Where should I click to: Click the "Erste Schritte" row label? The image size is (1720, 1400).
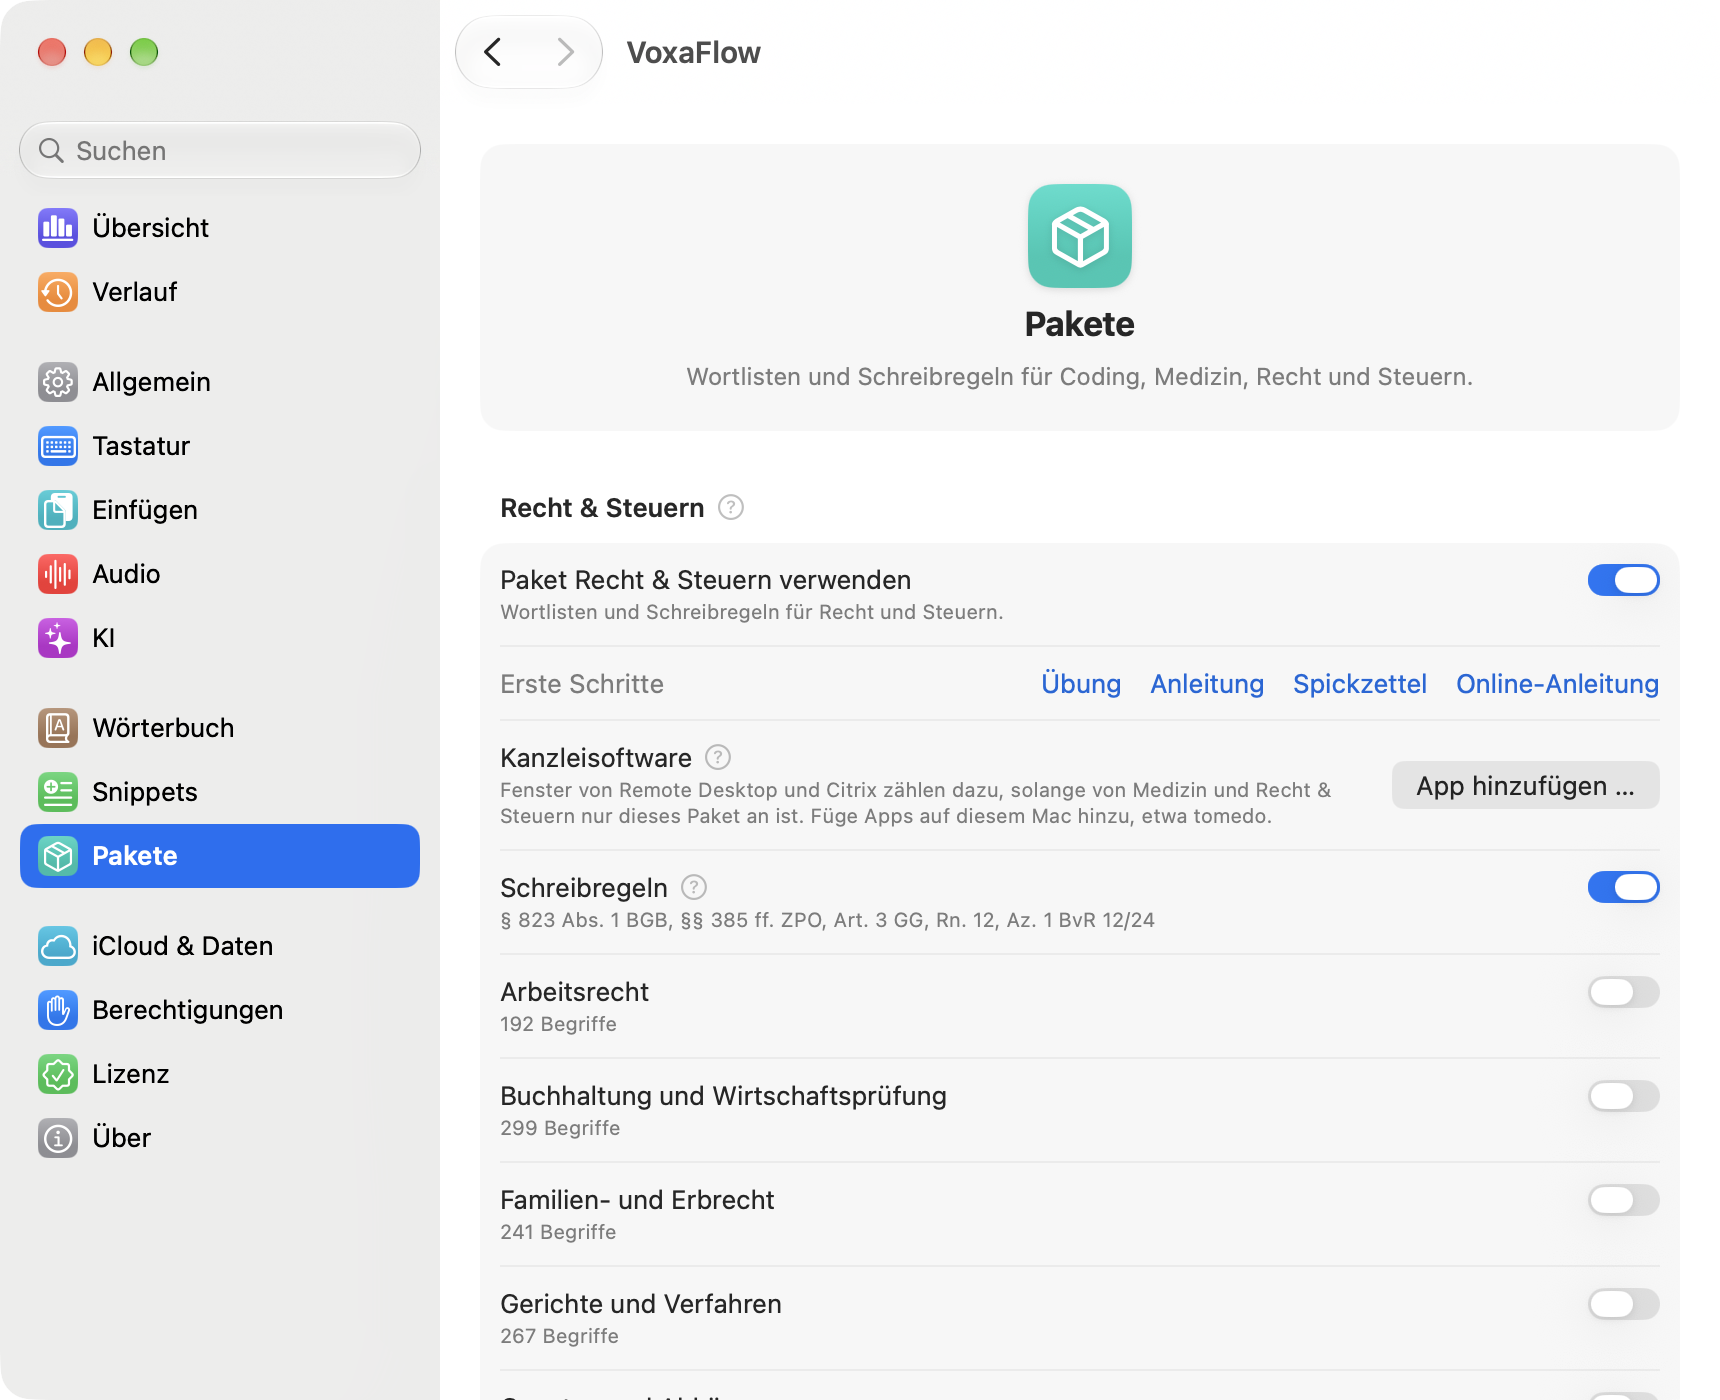click(x=582, y=684)
